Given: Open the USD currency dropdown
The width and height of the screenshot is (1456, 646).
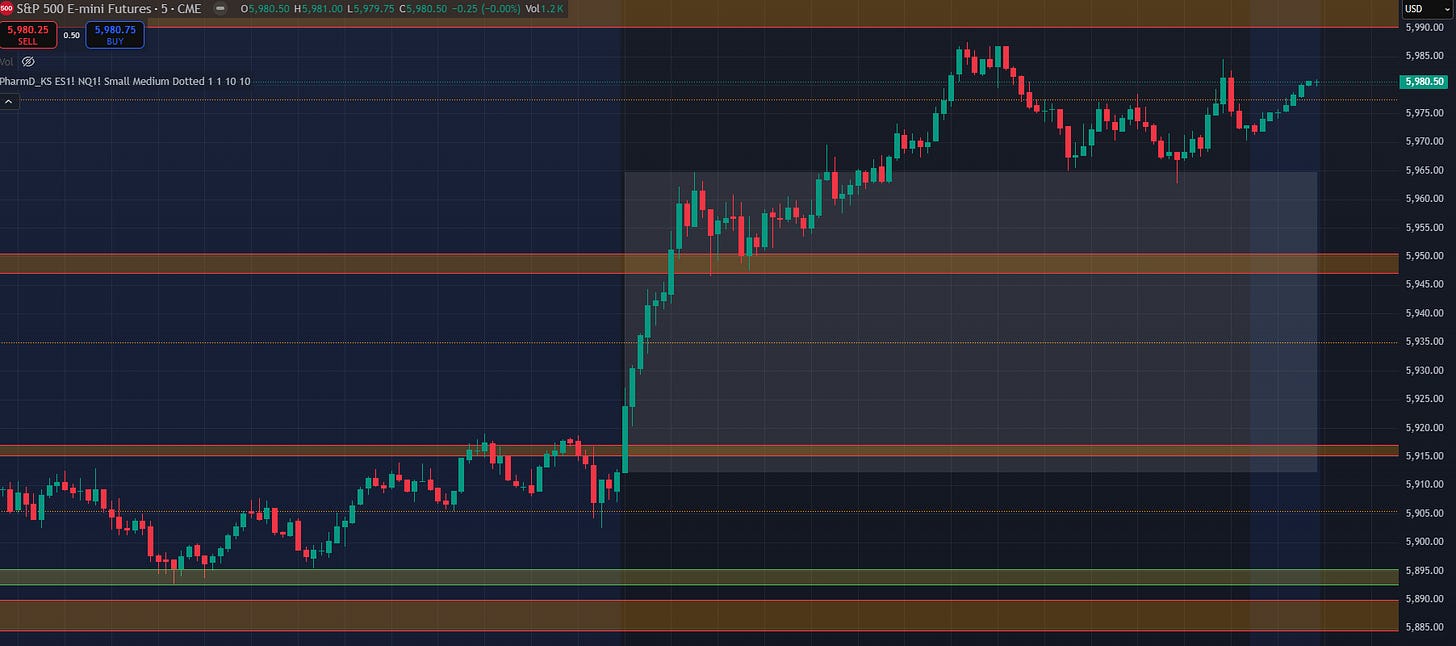Looking at the screenshot, I should pos(1426,9).
